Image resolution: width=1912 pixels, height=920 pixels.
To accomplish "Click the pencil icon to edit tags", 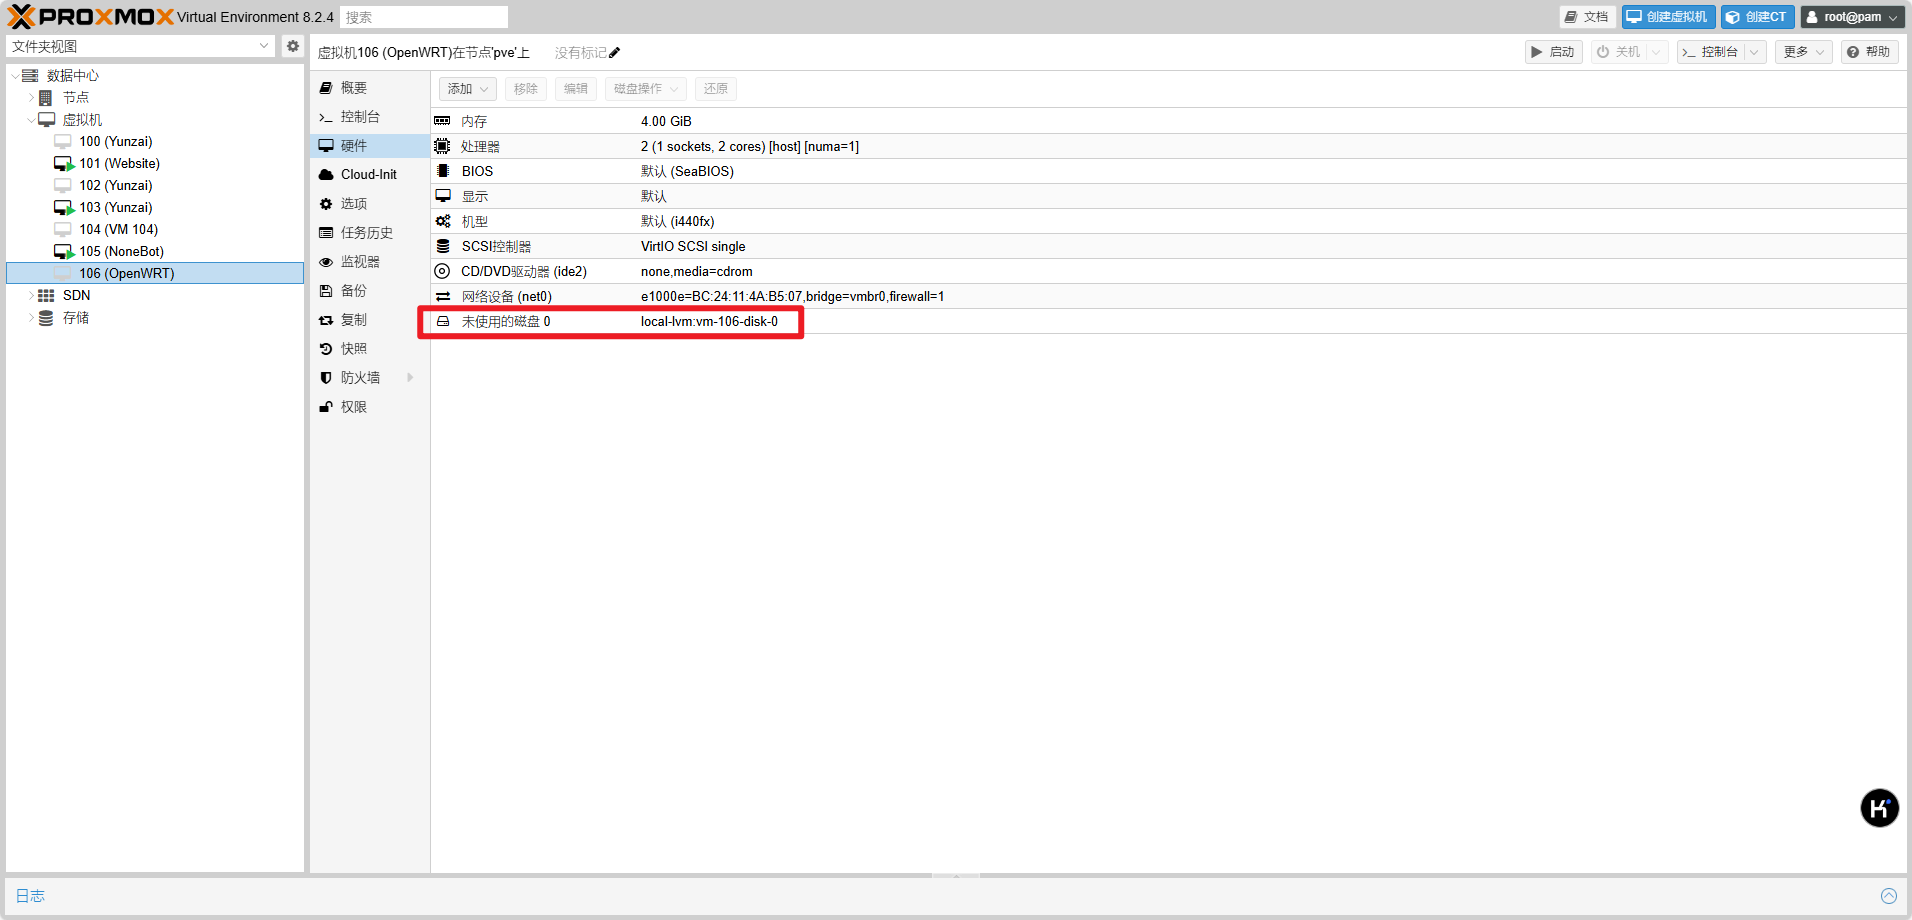I will (x=614, y=53).
